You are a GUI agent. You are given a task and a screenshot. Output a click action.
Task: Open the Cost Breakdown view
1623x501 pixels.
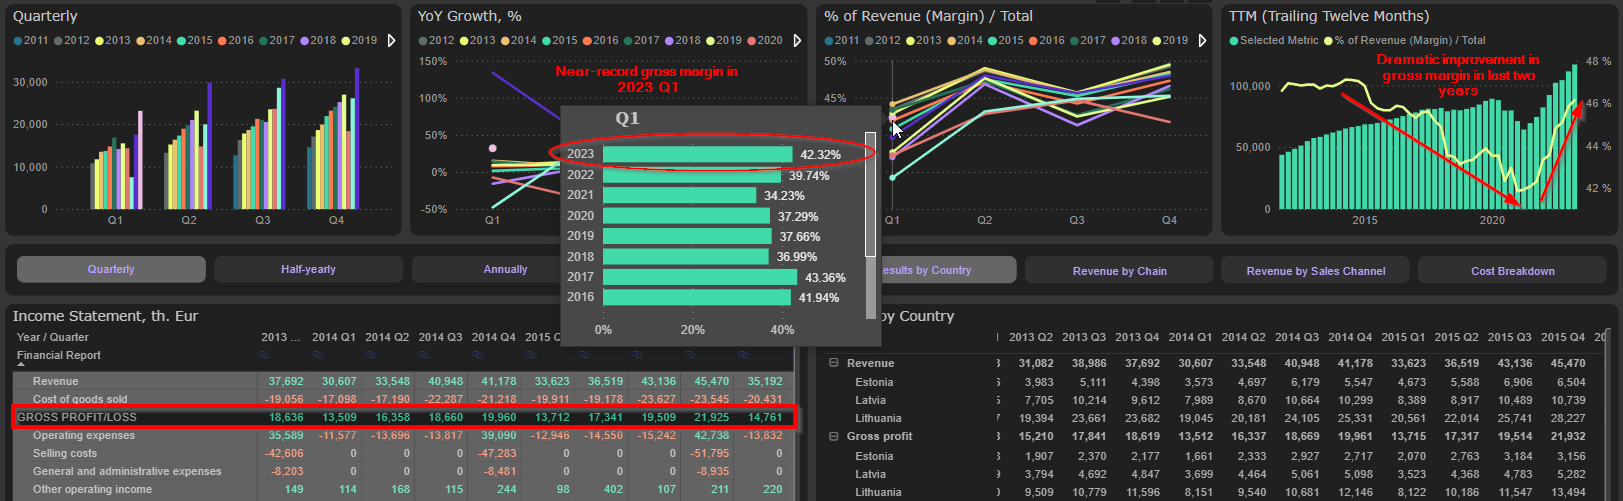coord(1512,271)
